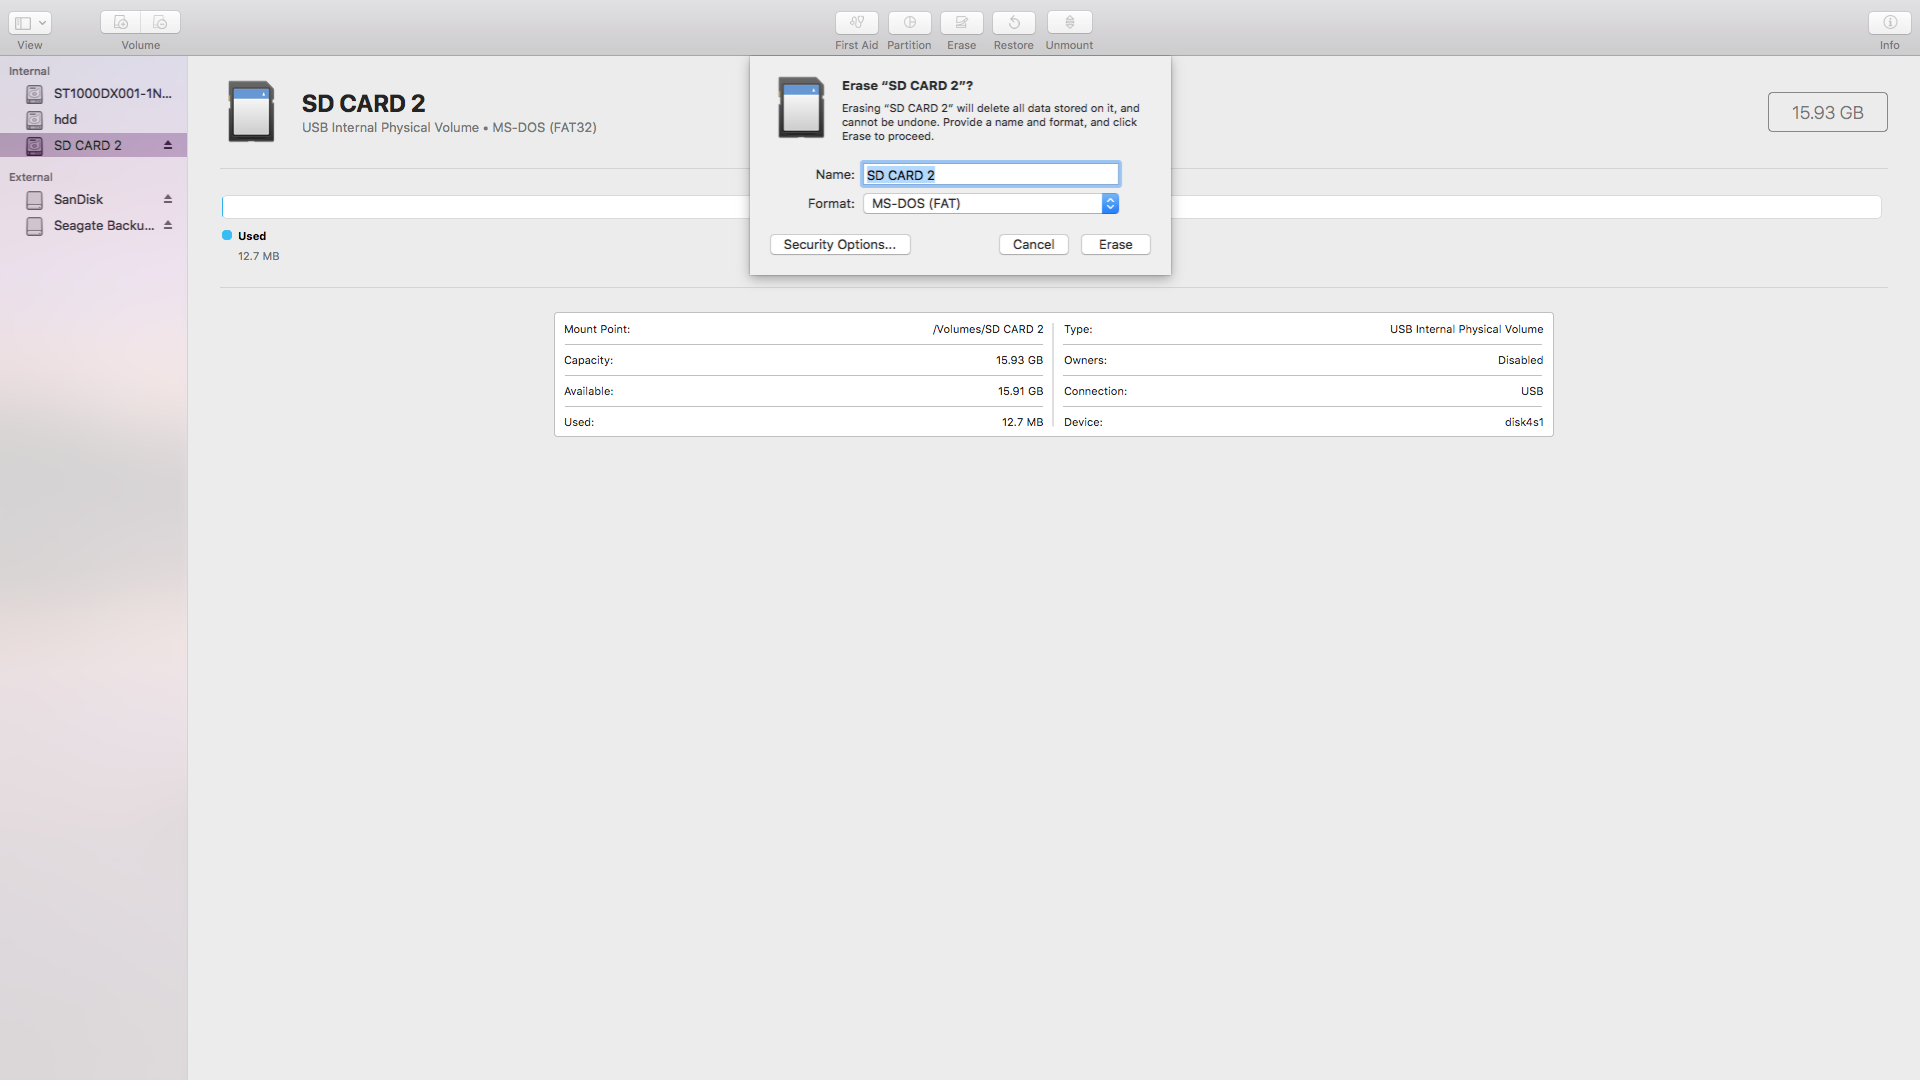Screen dimensions: 1920x1080
Task: Click the add Volume icon
Action: [x=120, y=22]
